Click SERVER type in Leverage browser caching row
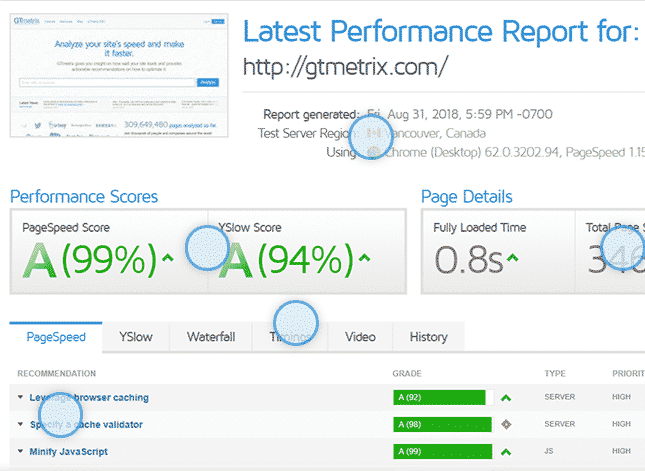 [x=559, y=397]
